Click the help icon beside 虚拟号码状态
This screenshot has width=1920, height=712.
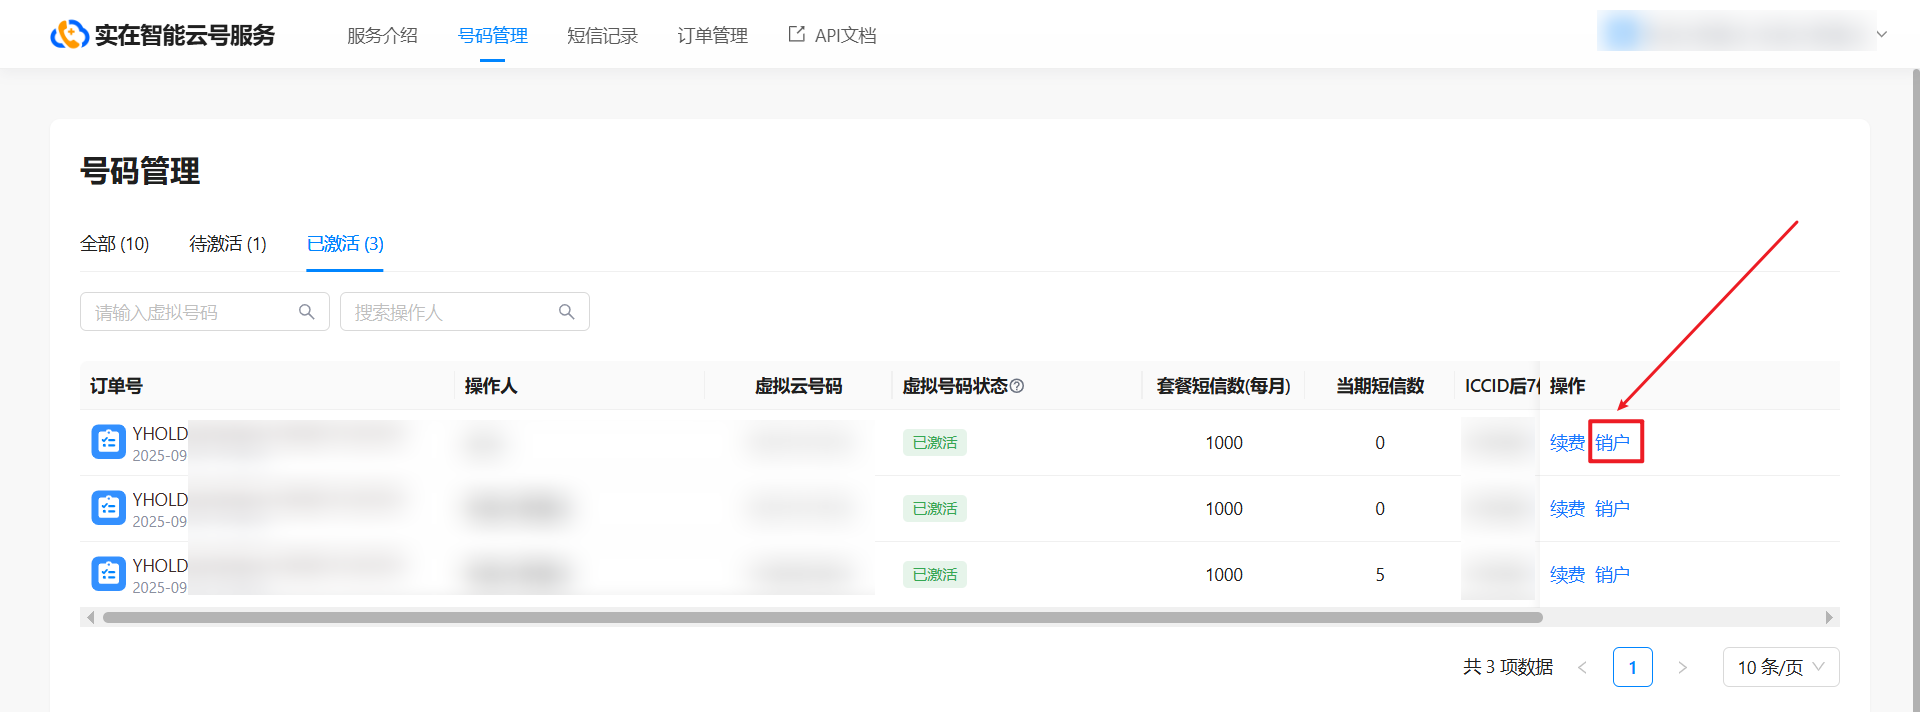pos(1017,386)
